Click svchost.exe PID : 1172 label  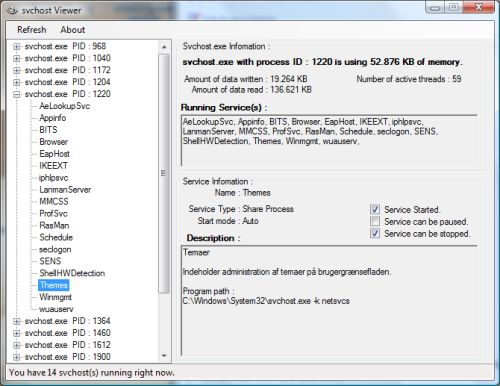pos(67,70)
